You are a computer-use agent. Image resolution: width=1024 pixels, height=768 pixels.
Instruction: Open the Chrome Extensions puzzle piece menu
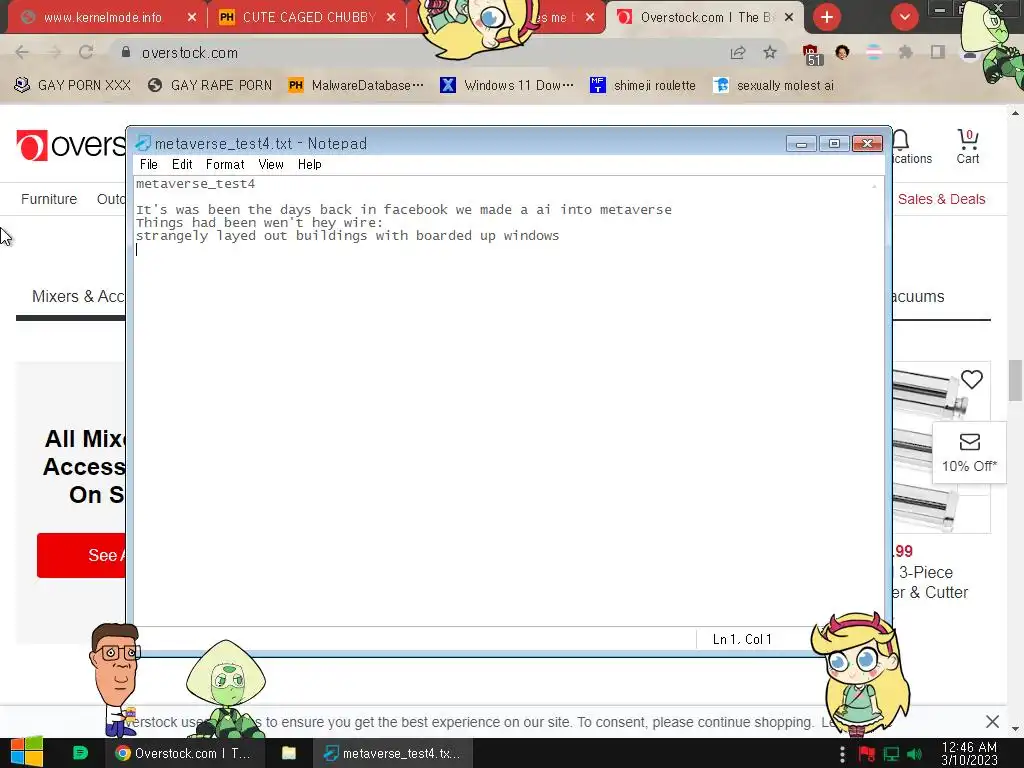[x=905, y=53]
